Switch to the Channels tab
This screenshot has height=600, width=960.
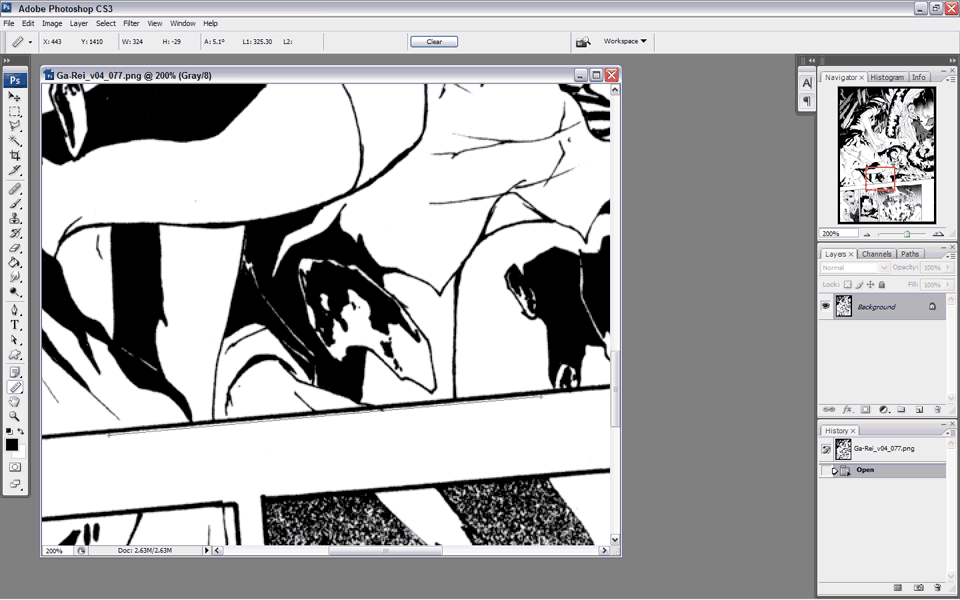pos(876,254)
